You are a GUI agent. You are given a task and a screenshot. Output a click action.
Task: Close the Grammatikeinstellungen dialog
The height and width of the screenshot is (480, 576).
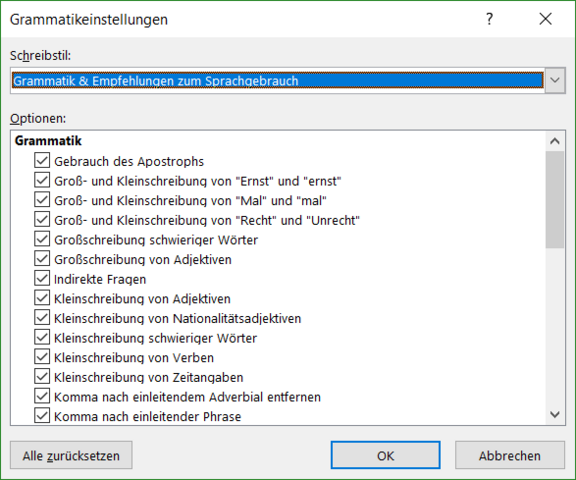546,19
